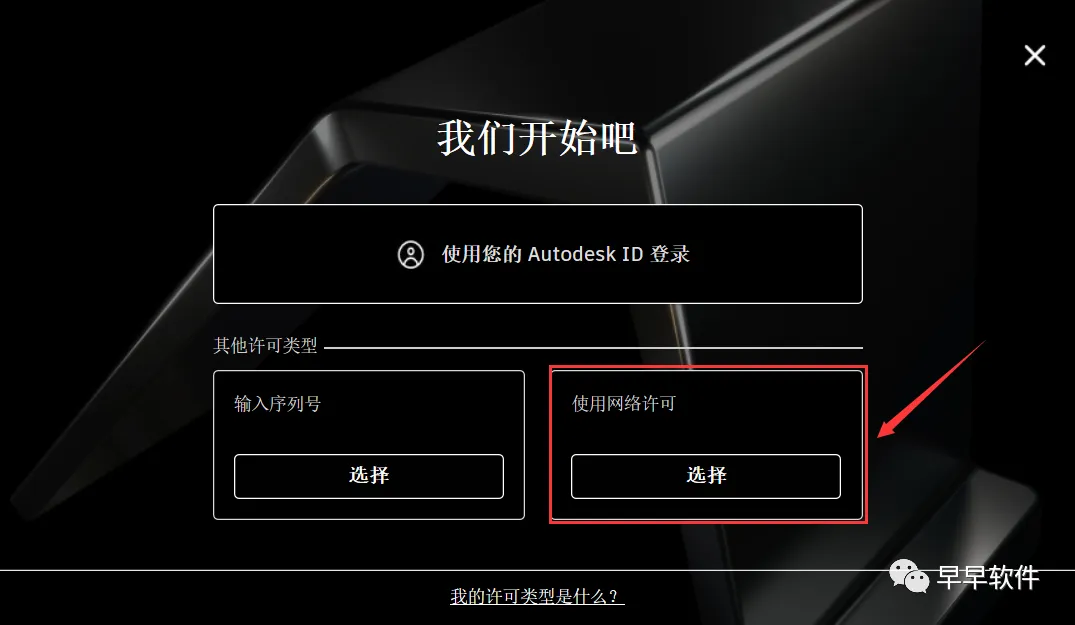Click the divider line beside 其他许可类型
This screenshot has height=625, width=1075.
[x=593, y=347]
